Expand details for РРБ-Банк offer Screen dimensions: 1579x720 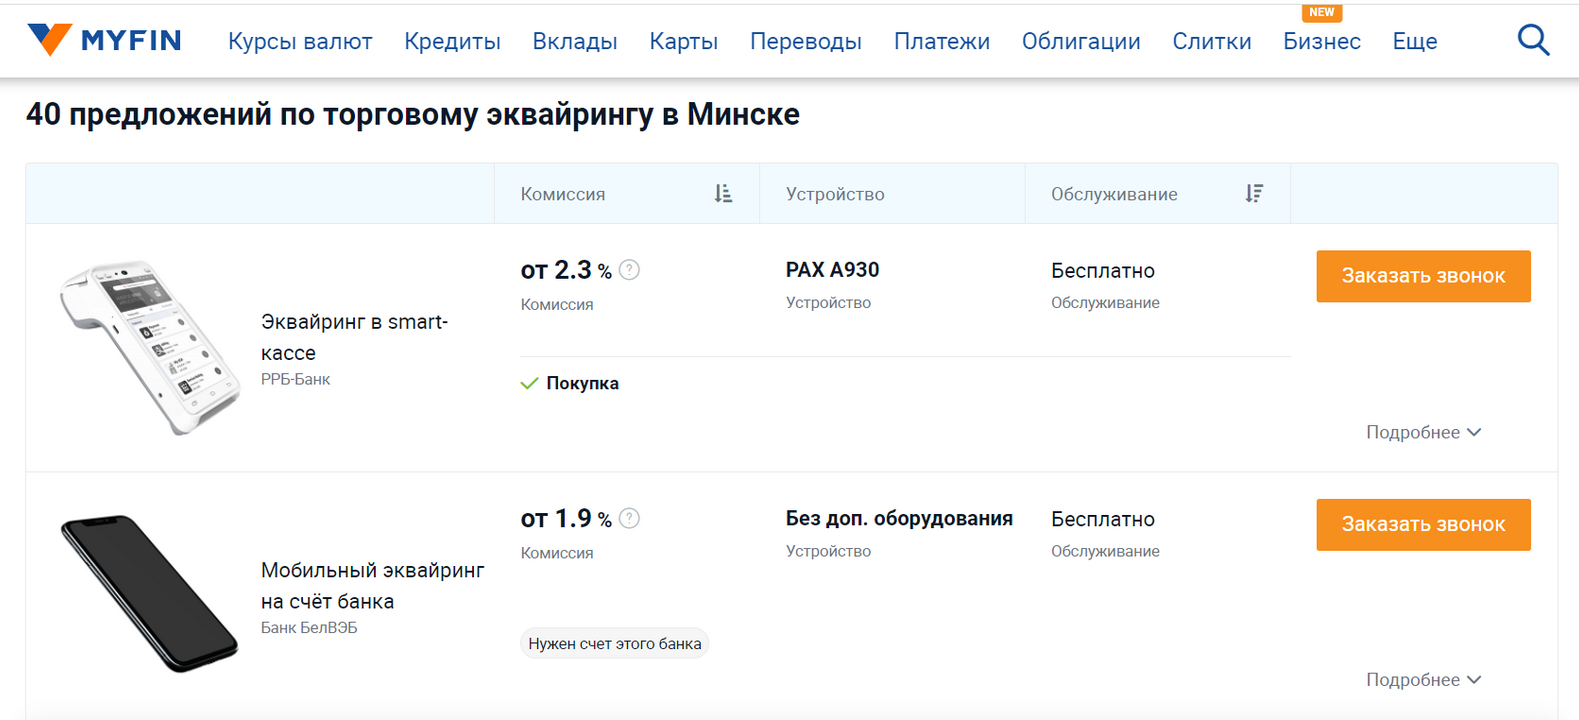click(1423, 432)
